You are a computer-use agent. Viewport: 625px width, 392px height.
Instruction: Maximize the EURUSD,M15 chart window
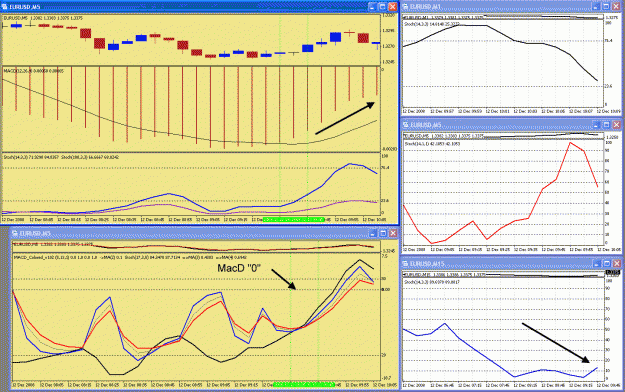606,264
